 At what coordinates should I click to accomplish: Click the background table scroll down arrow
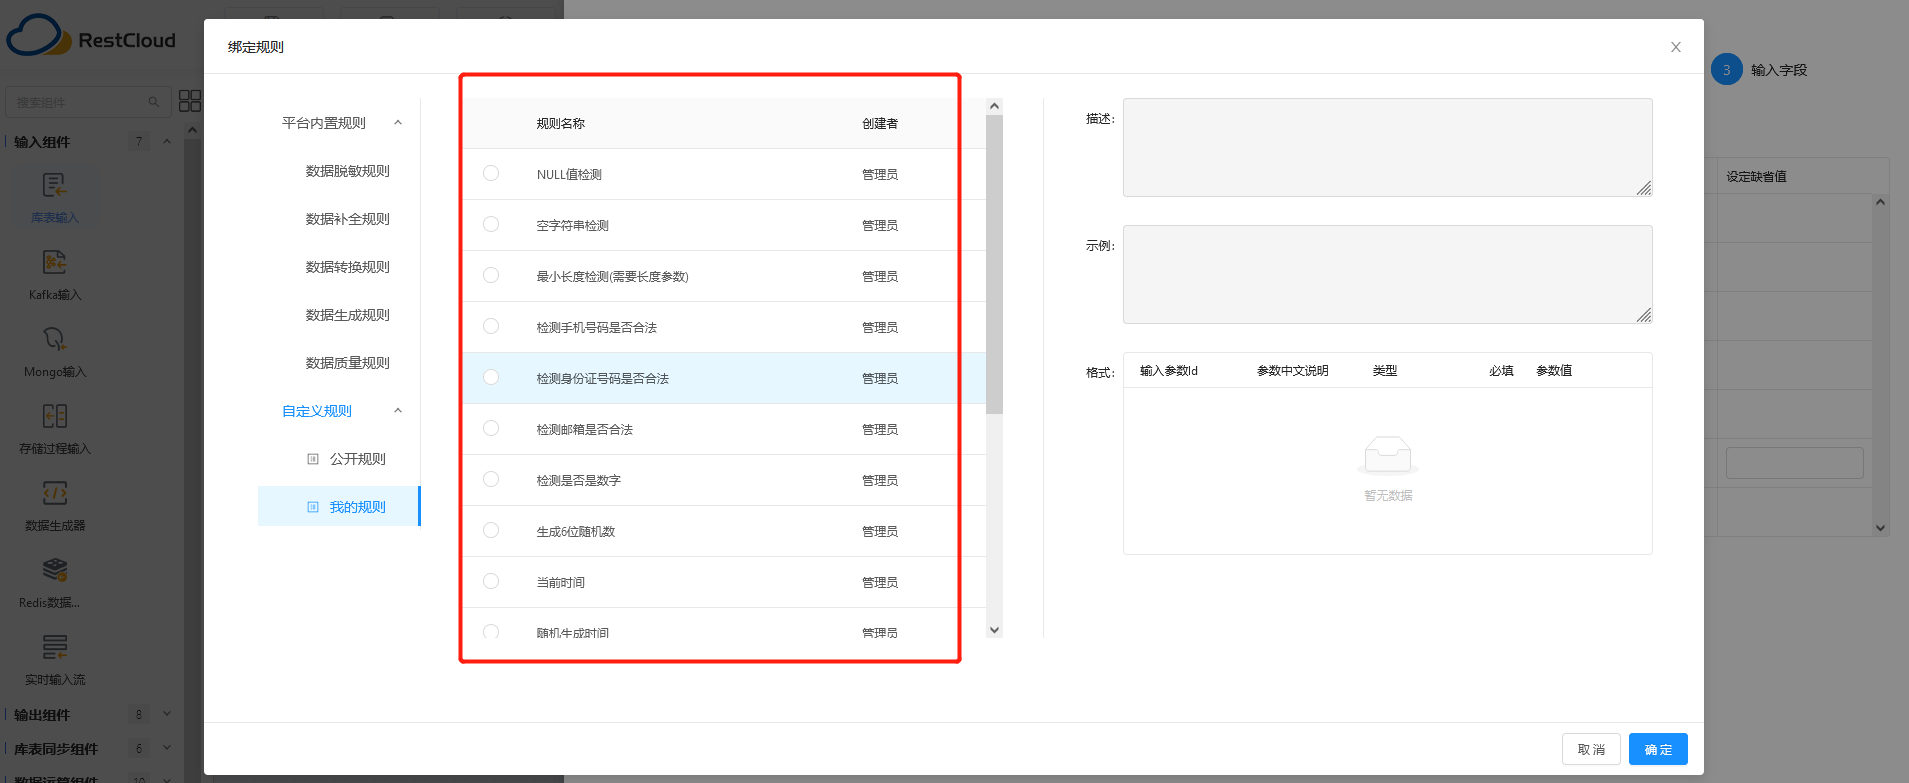1880,528
